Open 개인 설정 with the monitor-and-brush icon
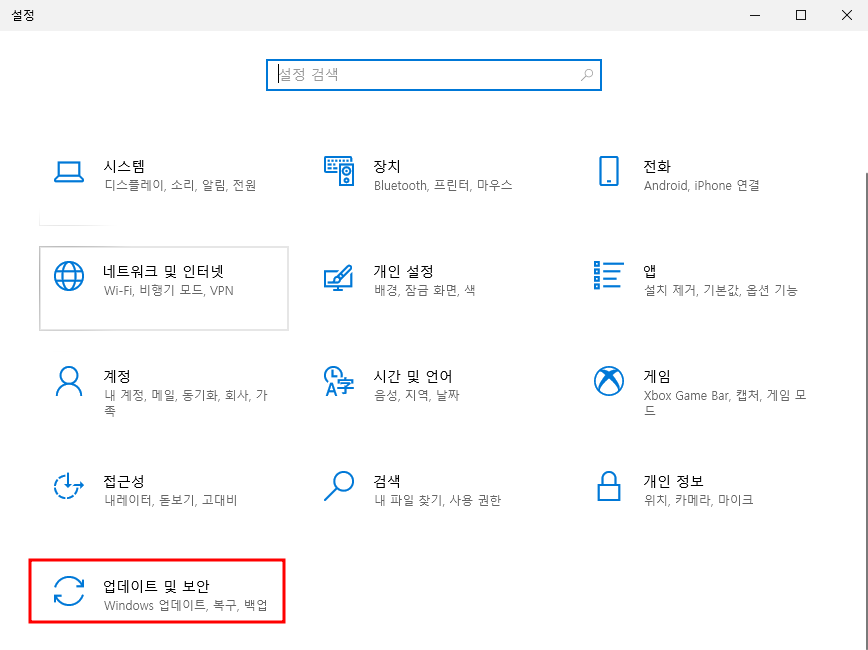Image resolution: width=868 pixels, height=650 pixels. point(340,278)
